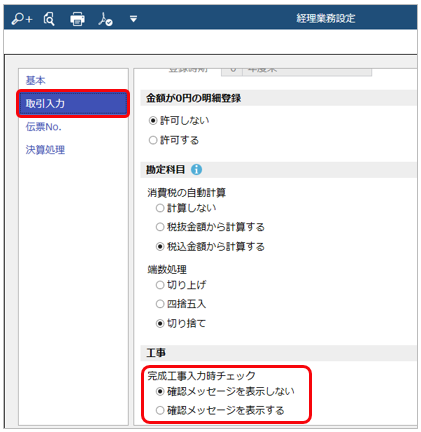This screenshot has width=421, height=432.
Task: Click the printer icon
Action: pos(77,19)
